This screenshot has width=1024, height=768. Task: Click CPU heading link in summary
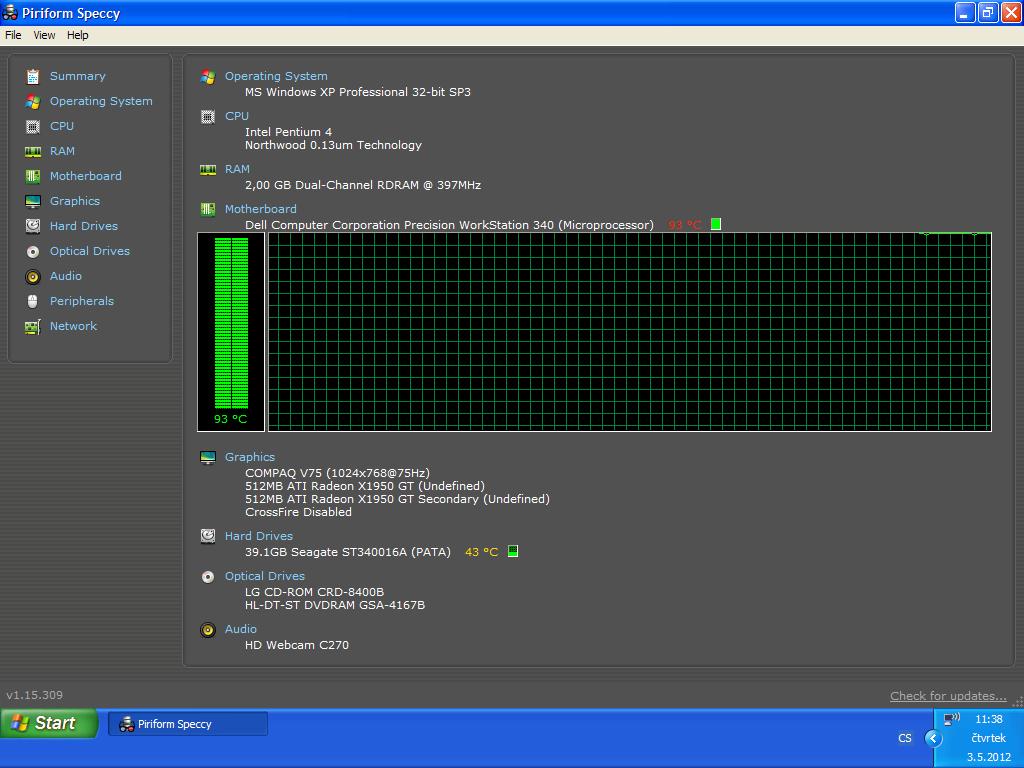coord(237,116)
